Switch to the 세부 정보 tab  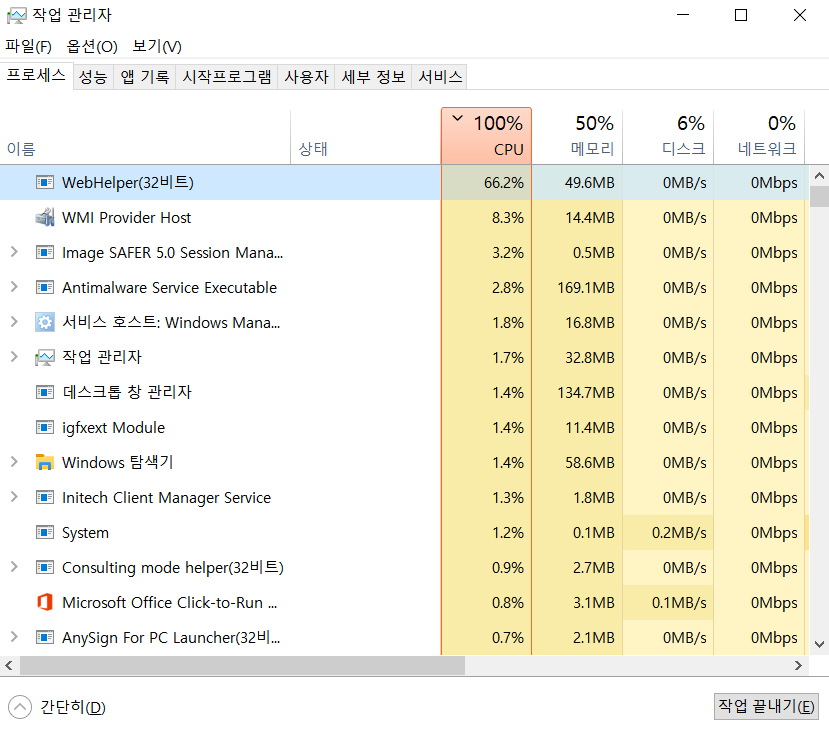click(x=373, y=77)
